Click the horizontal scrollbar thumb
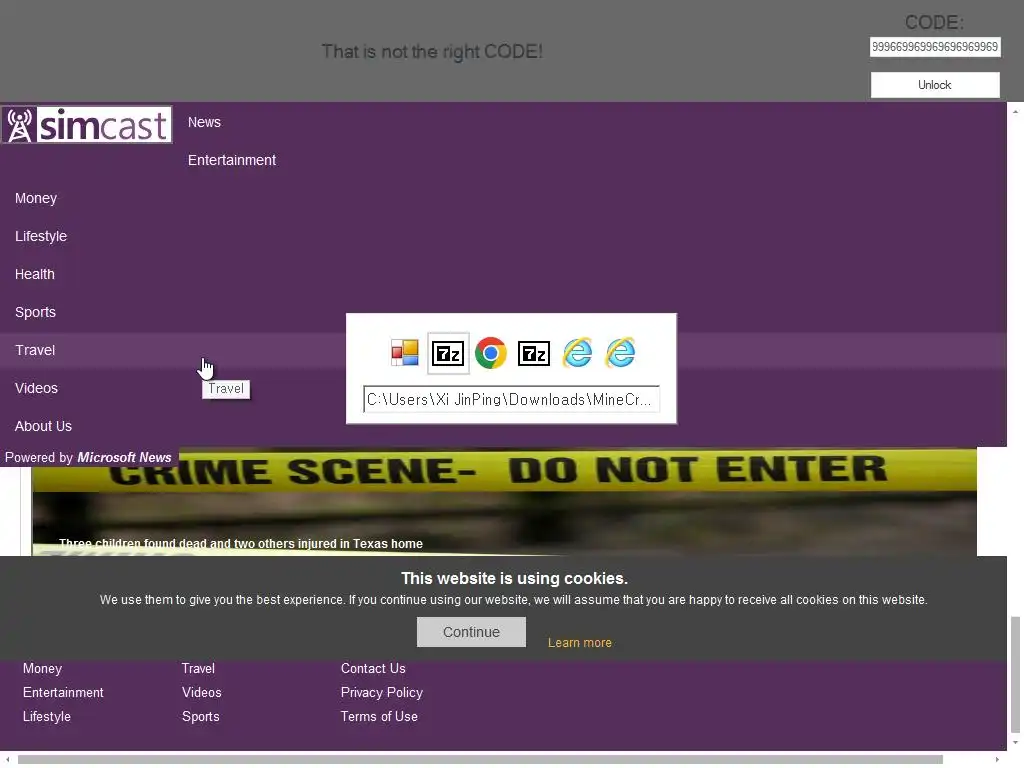The width and height of the screenshot is (1024, 768). click(x=481, y=760)
